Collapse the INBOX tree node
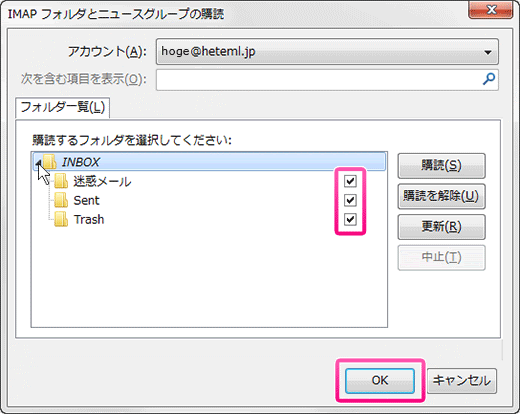 pyautogui.click(x=39, y=163)
